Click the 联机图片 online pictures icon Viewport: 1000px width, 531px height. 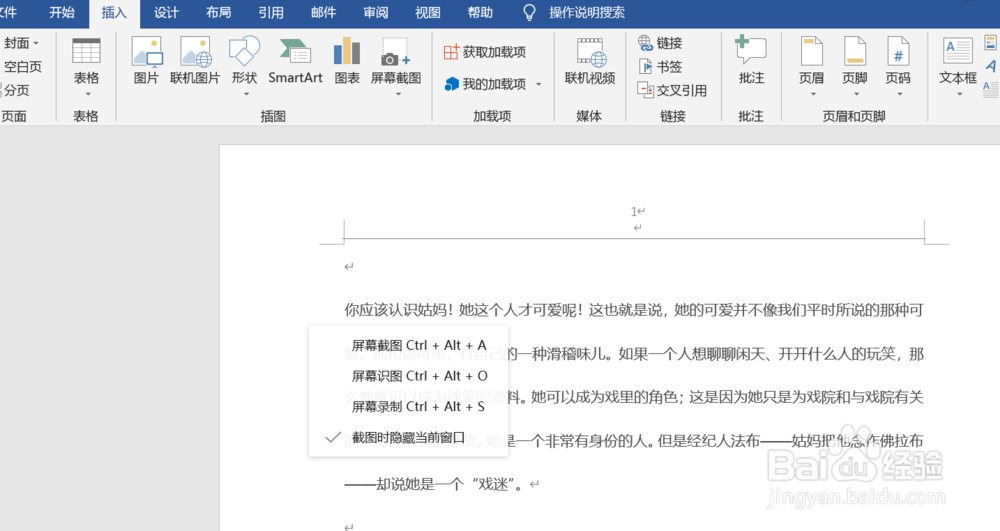[195, 52]
